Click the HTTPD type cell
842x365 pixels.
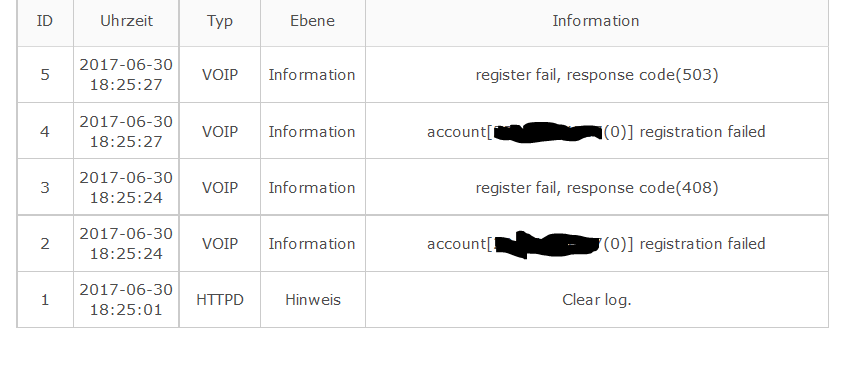(220, 300)
